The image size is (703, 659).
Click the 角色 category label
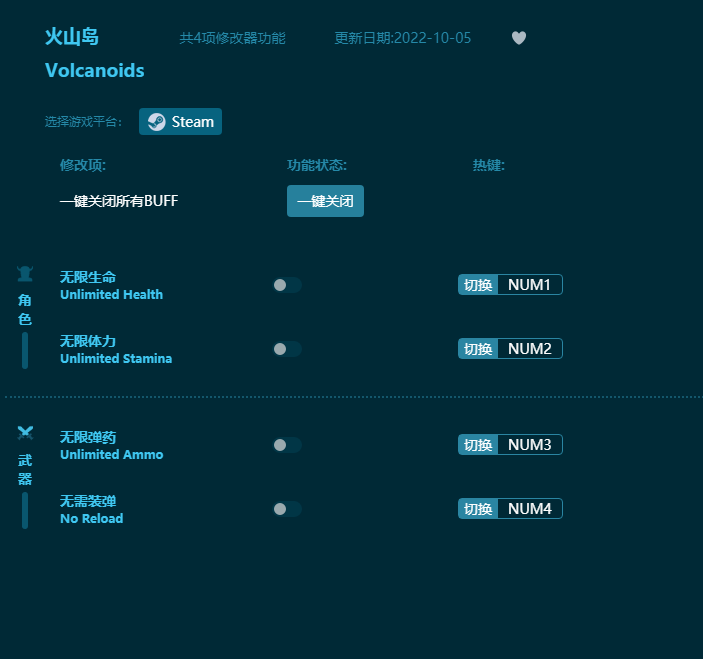(25, 309)
